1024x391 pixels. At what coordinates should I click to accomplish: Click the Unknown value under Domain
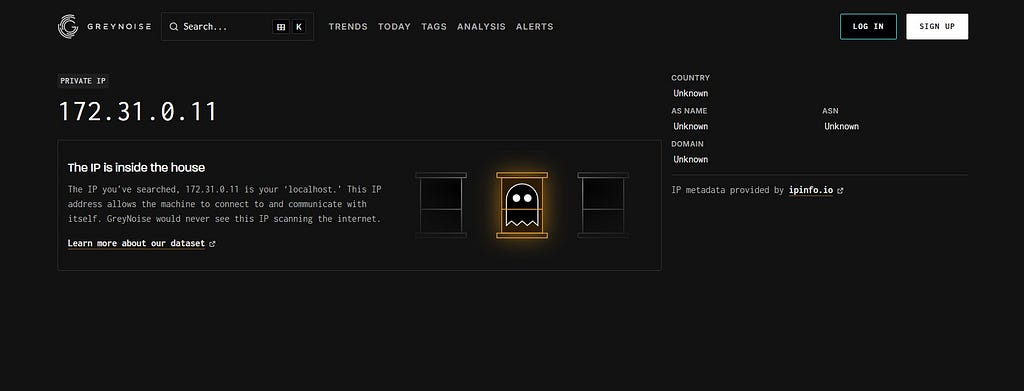[x=690, y=159]
